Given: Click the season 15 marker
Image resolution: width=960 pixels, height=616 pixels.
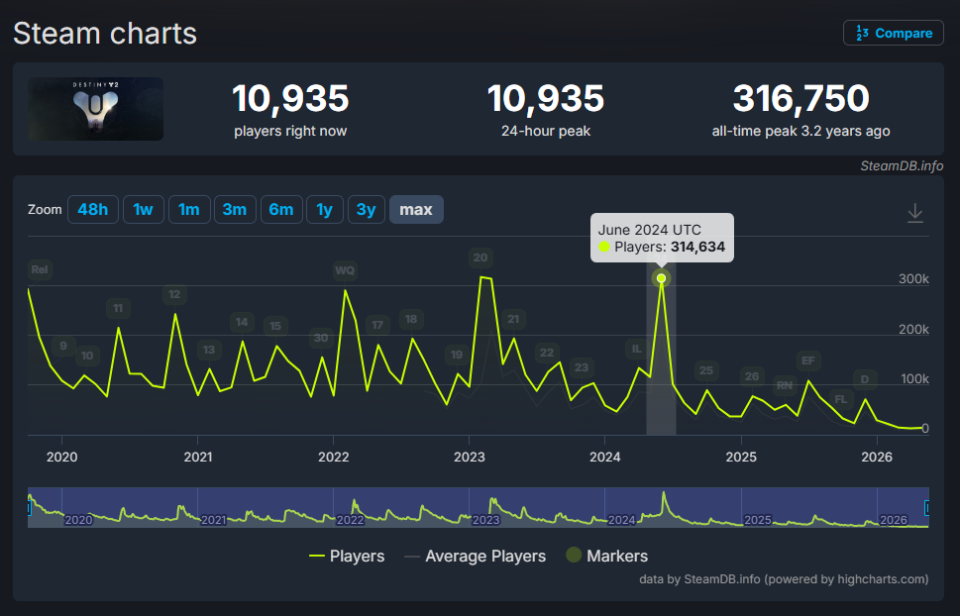Looking at the screenshot, I should tap(276, 326).
